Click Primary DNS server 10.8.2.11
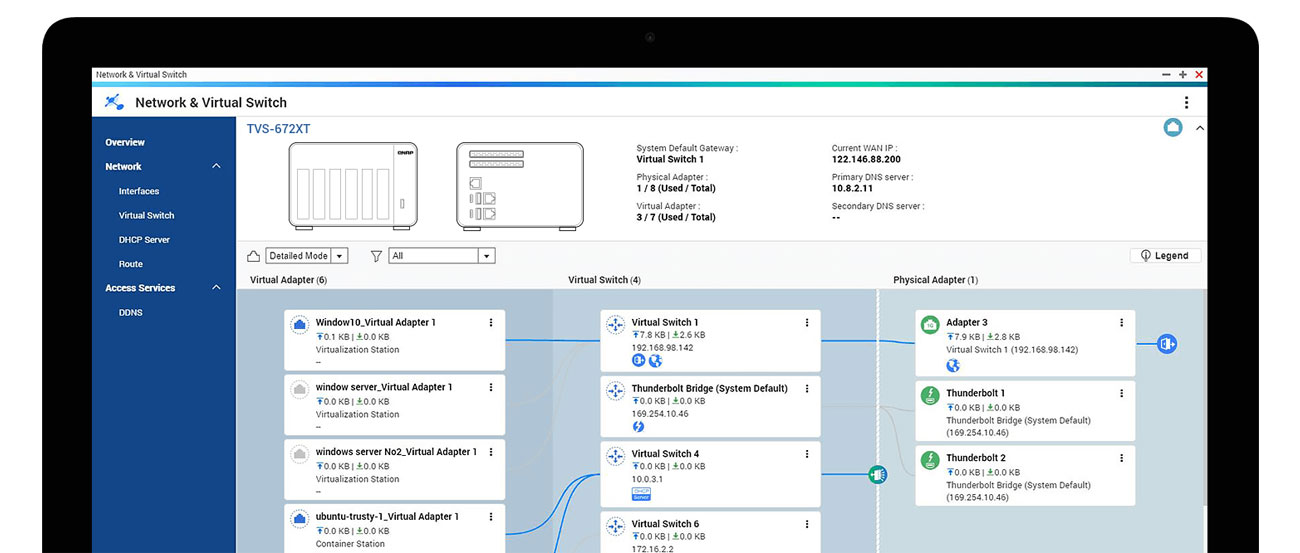This screenshot has width=1300, height=553. pyautogui.click(x=852, y=188)
